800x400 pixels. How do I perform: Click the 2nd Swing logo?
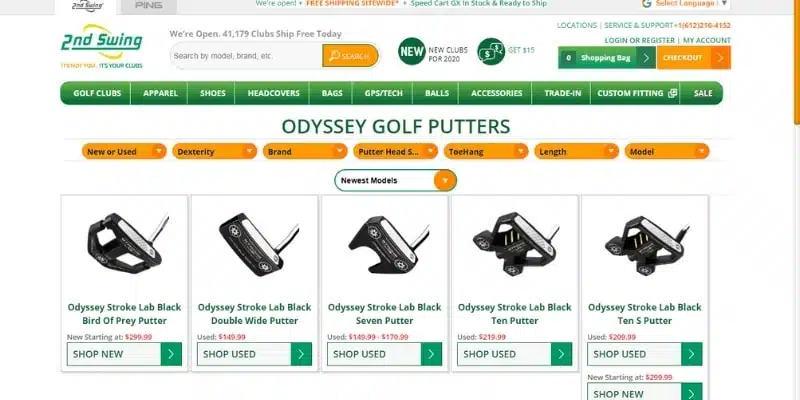click(x=102, y=46)
